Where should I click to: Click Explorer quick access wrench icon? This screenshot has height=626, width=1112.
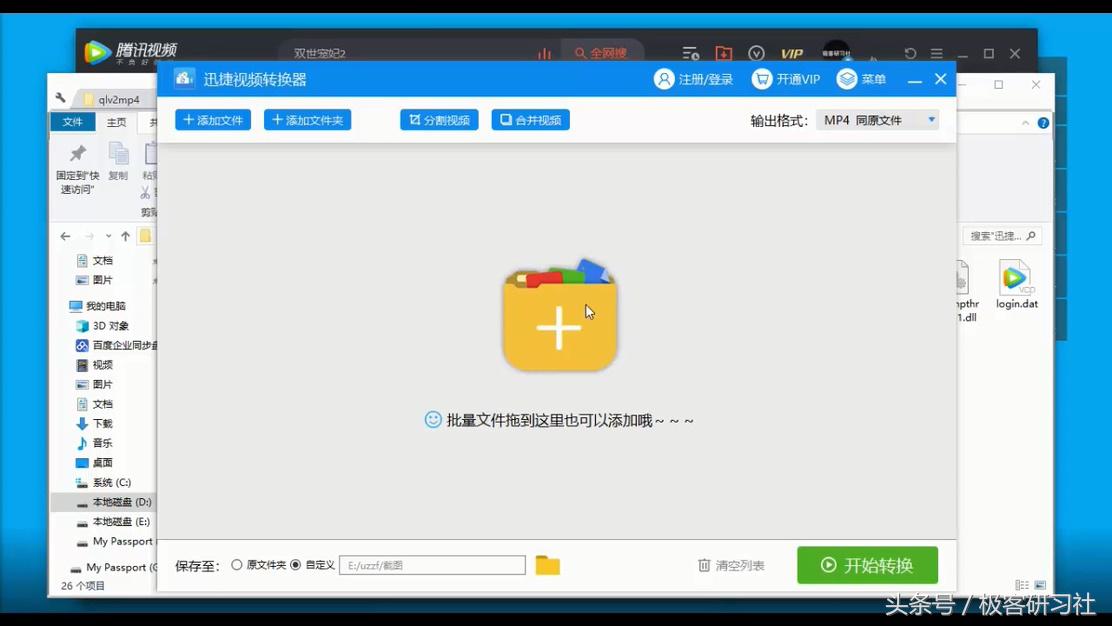(61, 98)
